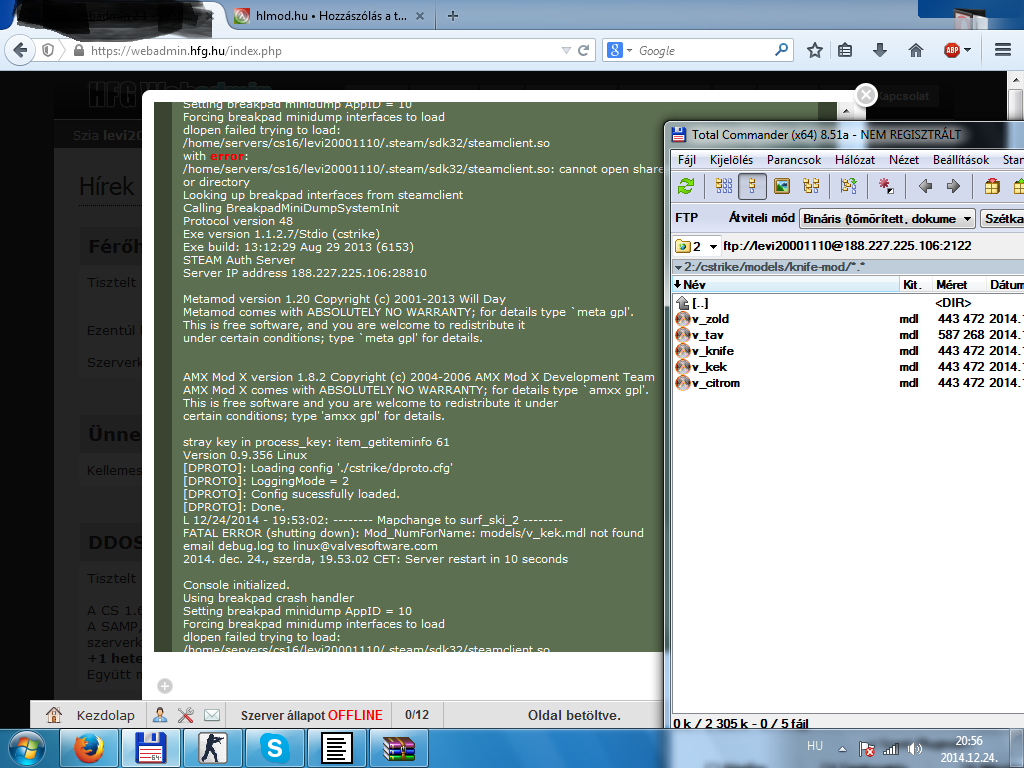Screen dimensions: 1024x768
Task: Open the Nézet menu
Action: (x=904, y=159)
